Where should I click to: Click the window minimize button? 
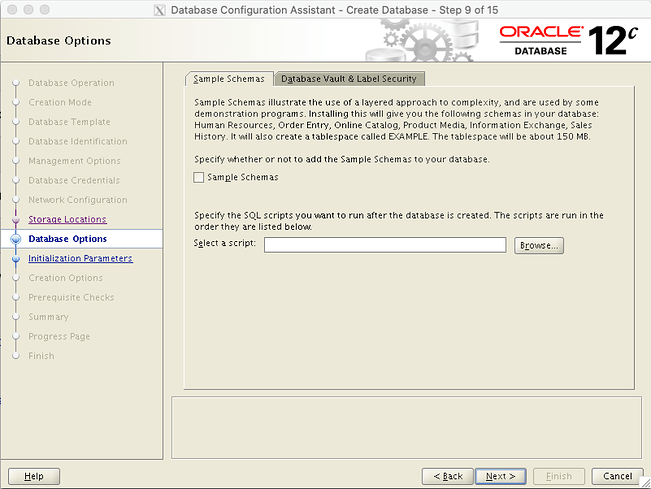click(28, 10)
